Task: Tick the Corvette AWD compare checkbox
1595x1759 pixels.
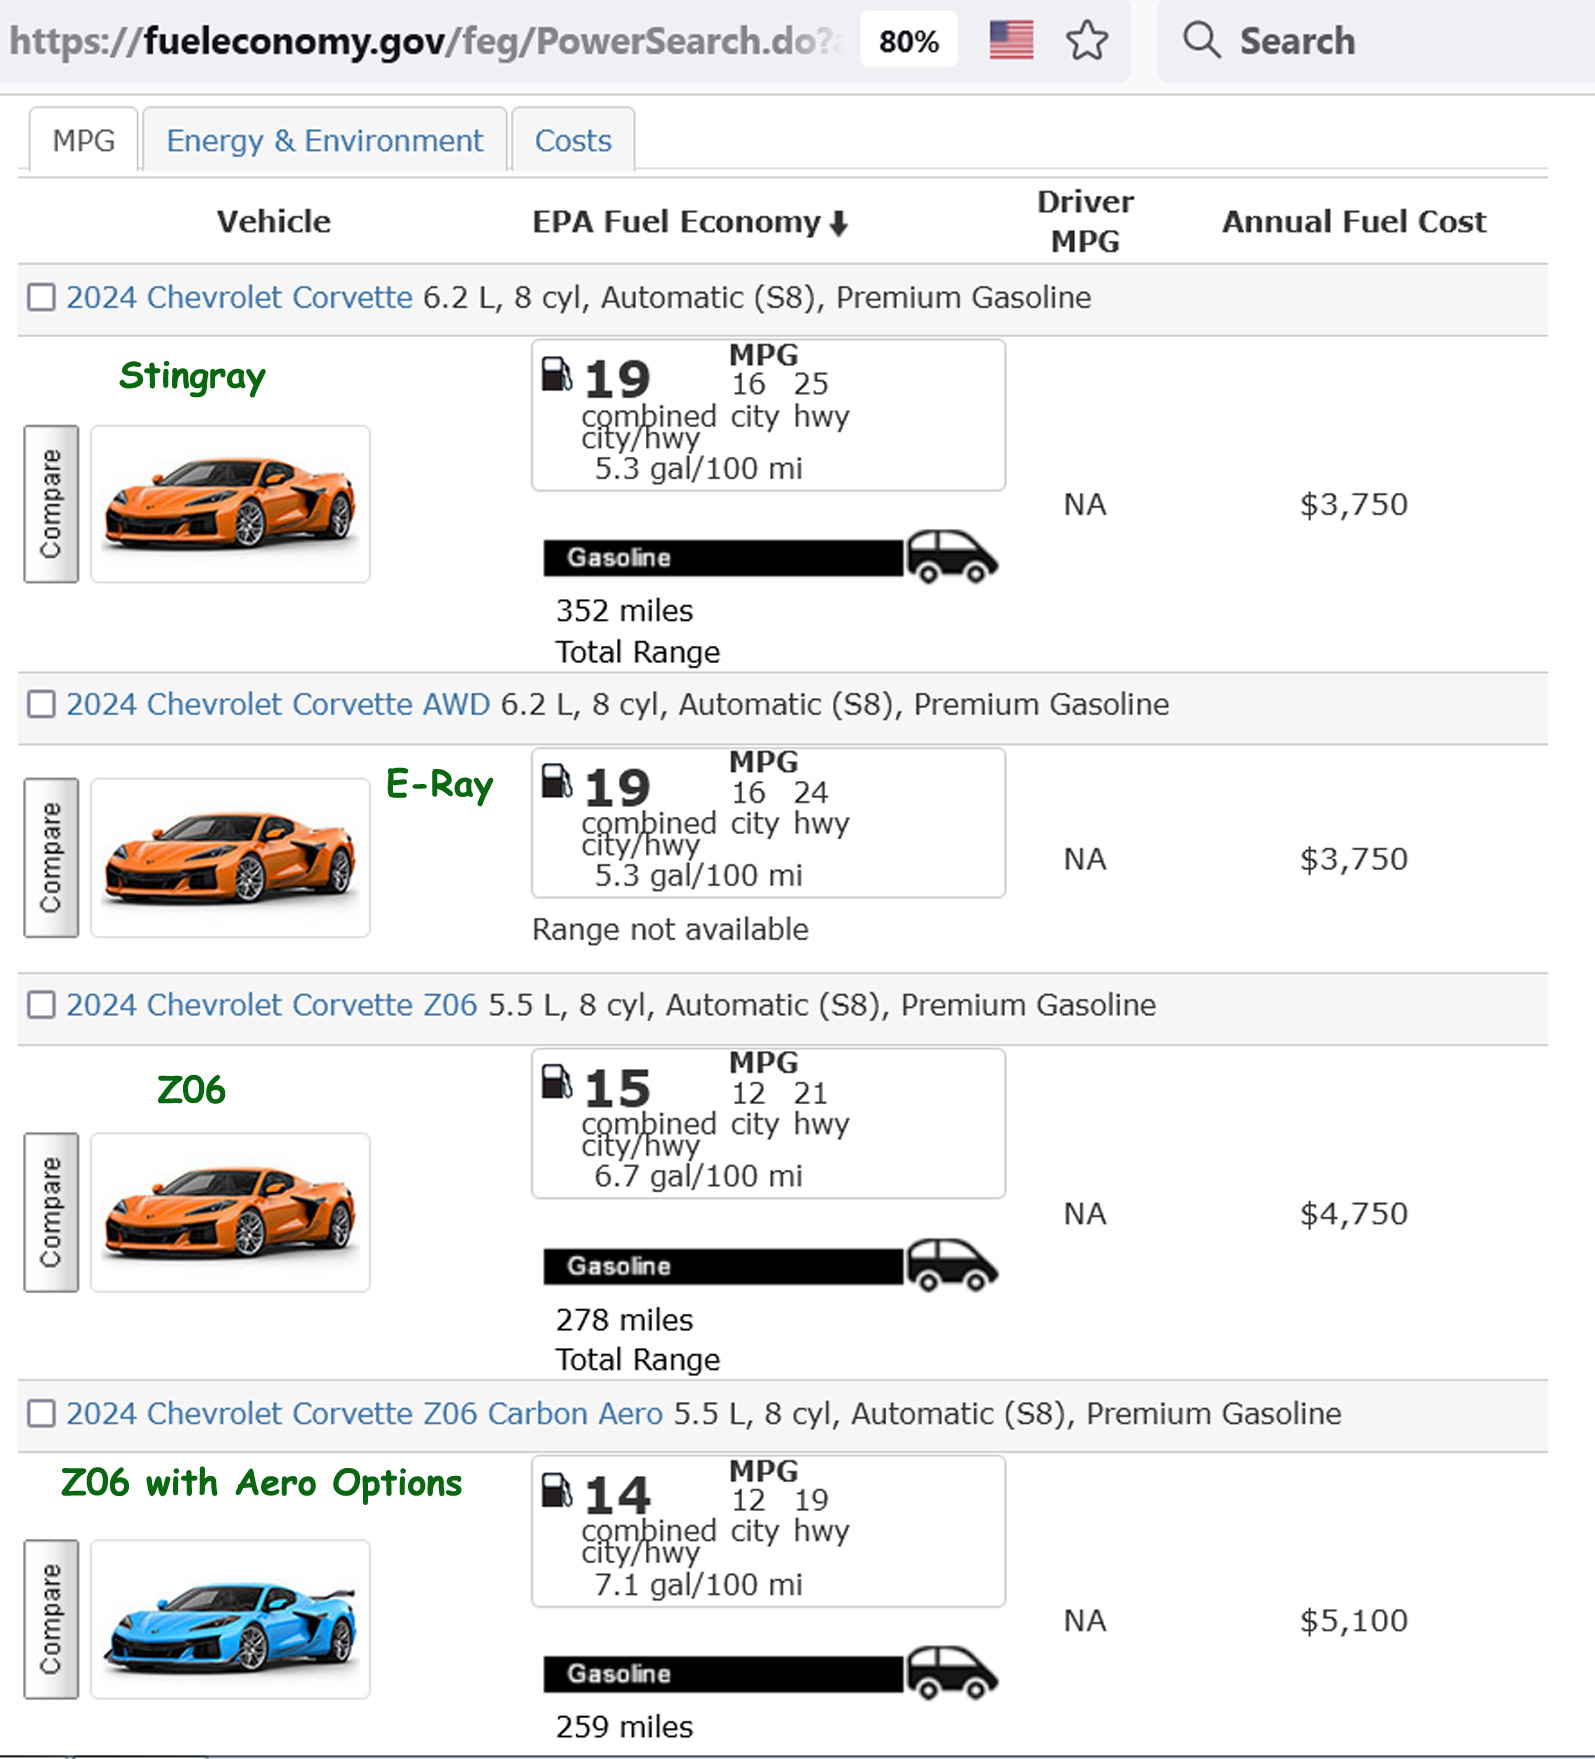Action: pyautogui.click(x=42, y=705)
